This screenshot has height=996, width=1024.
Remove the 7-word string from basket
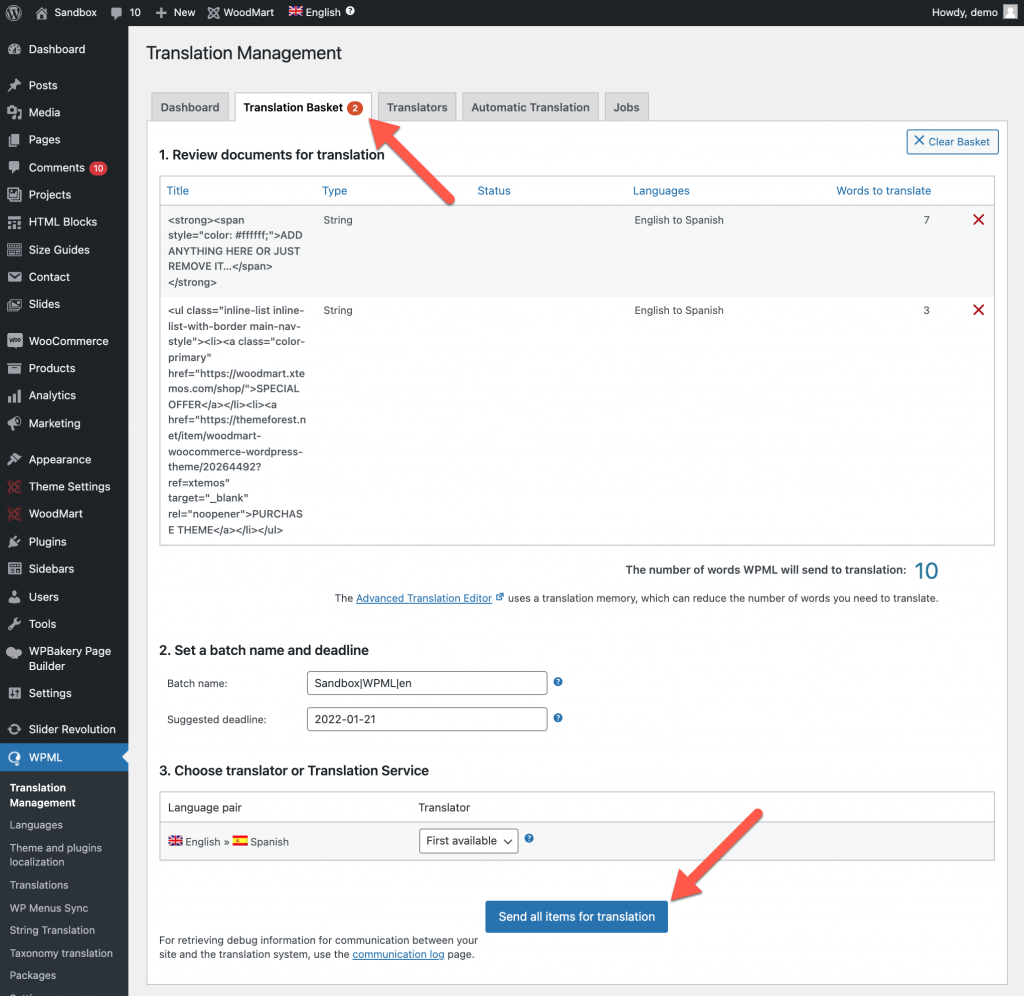tap(978, 219)
